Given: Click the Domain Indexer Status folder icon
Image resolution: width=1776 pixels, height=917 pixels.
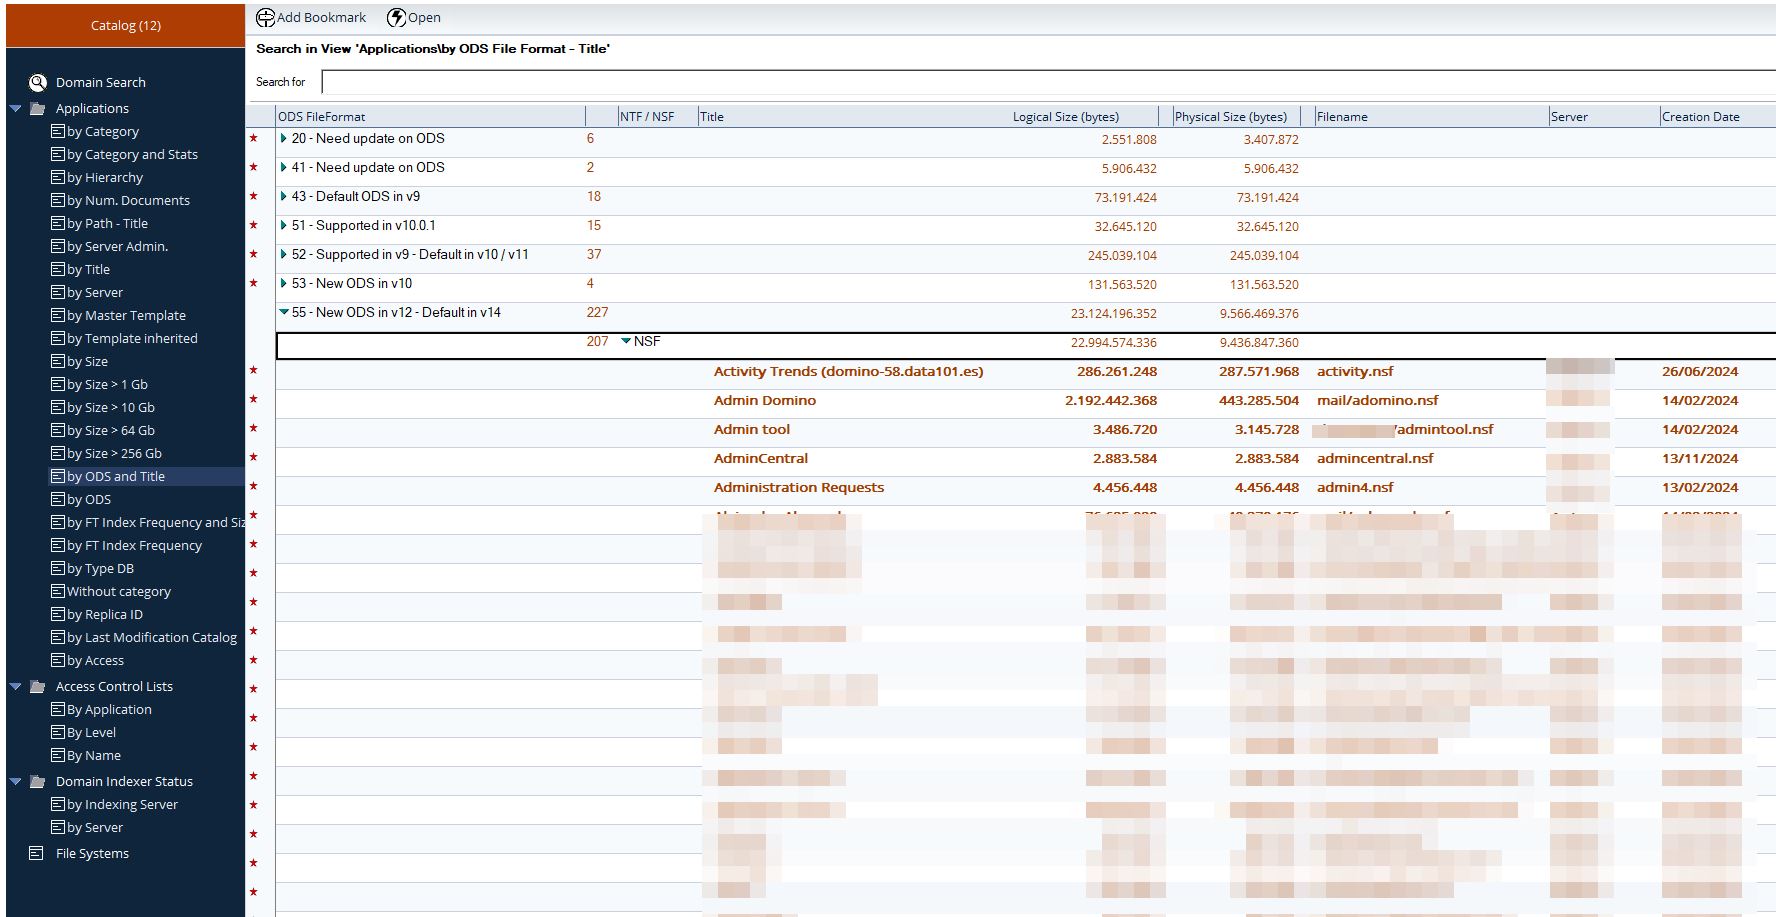Looking at the screenshot, I should pos(37,782).
